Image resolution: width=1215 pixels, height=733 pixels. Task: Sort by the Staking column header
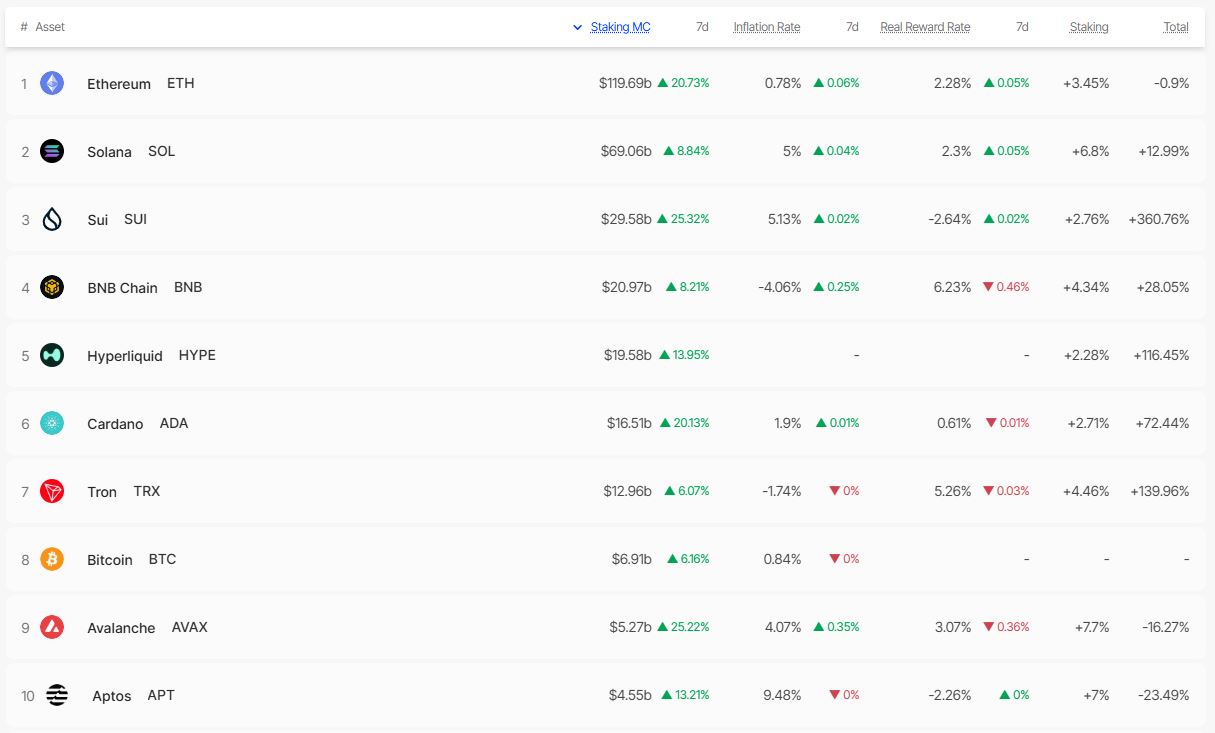(x=1089, y=27)
